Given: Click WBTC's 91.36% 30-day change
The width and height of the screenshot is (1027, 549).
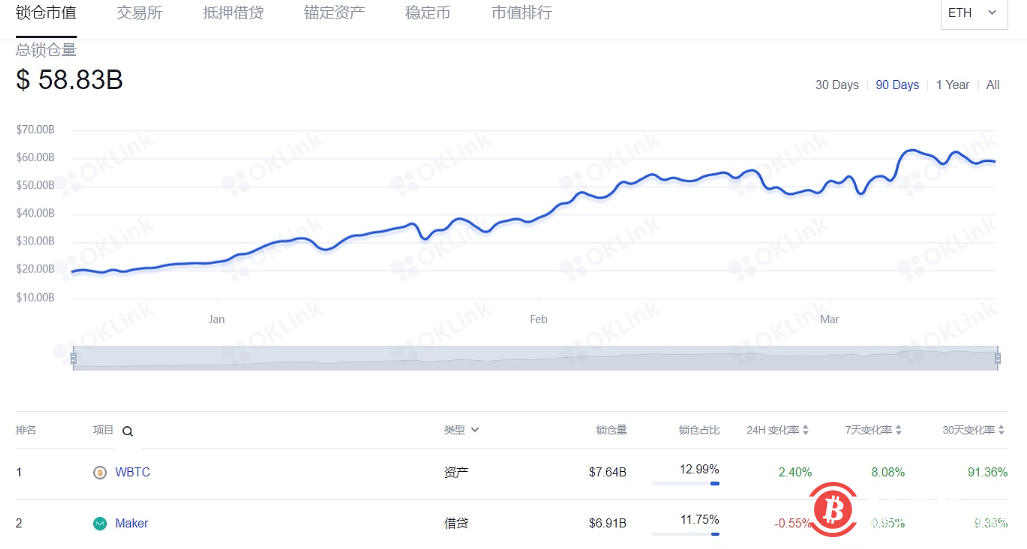Looking at the screenshot, I should [987, 472].
